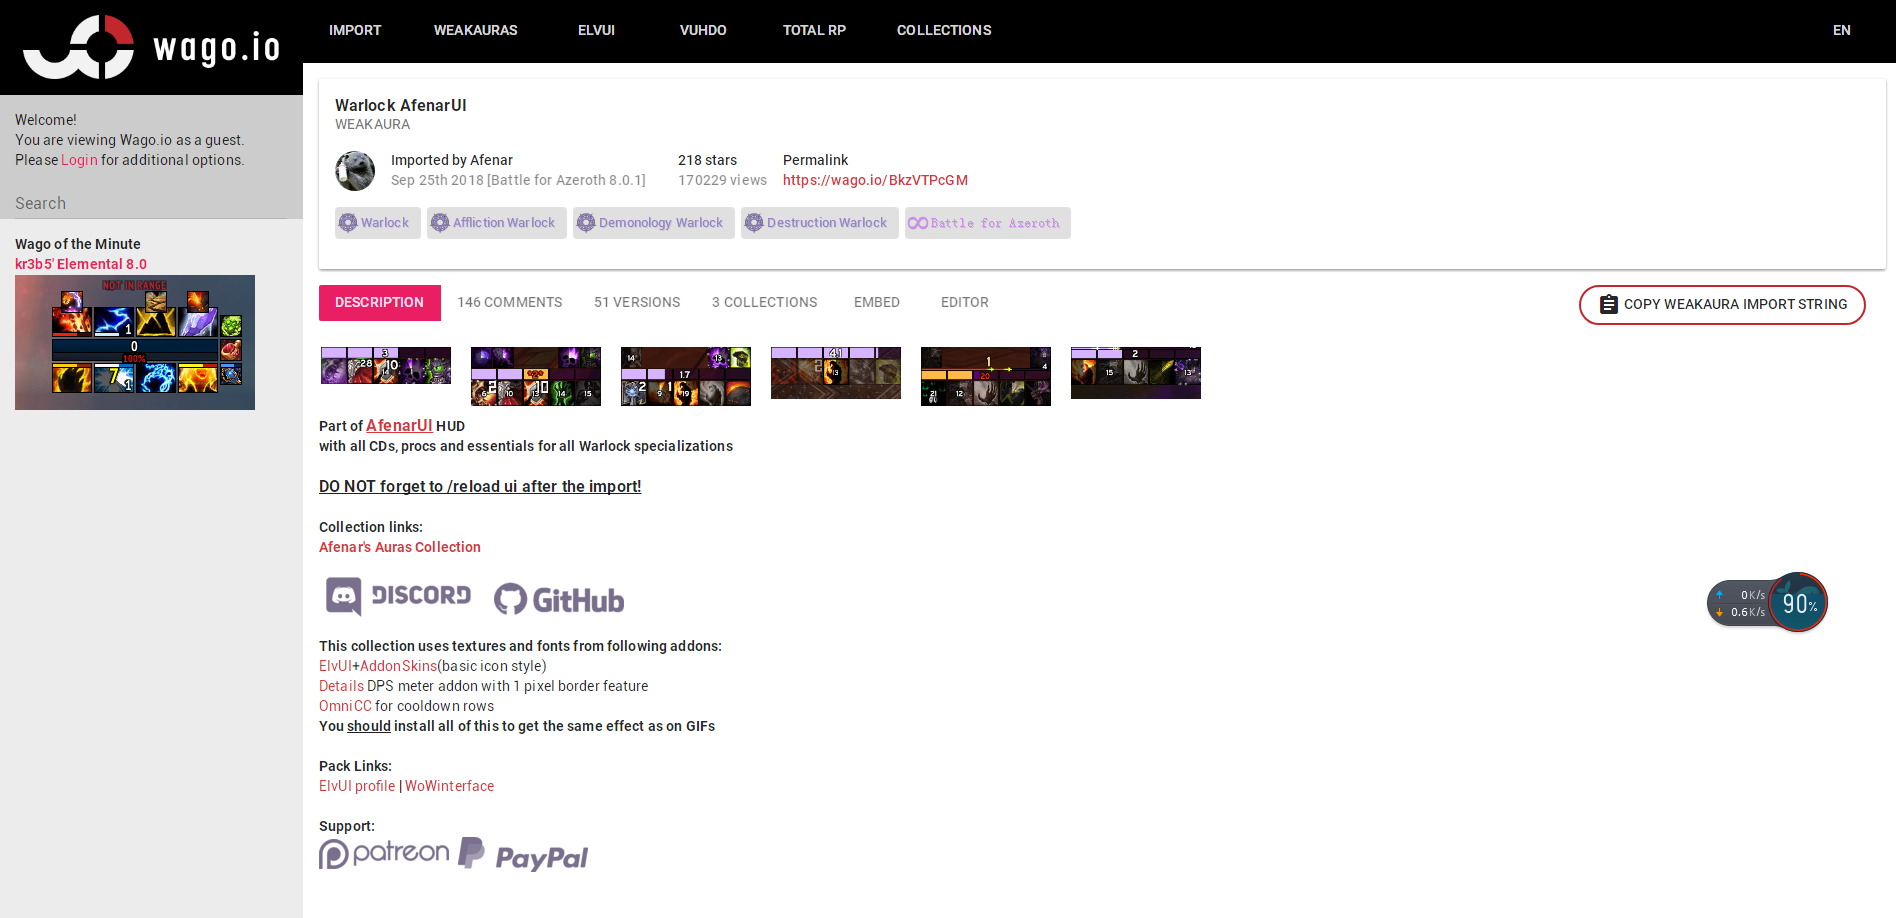Viewport: 1896px width, 918px height.
Task: Follow the Afenar's Auras Collection link
Action: pyautogui.click(x=399, y=547)
